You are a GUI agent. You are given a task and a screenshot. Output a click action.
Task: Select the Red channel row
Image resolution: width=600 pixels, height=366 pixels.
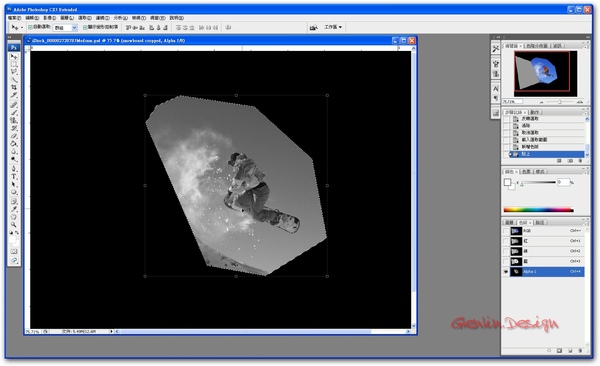point(543,241)
